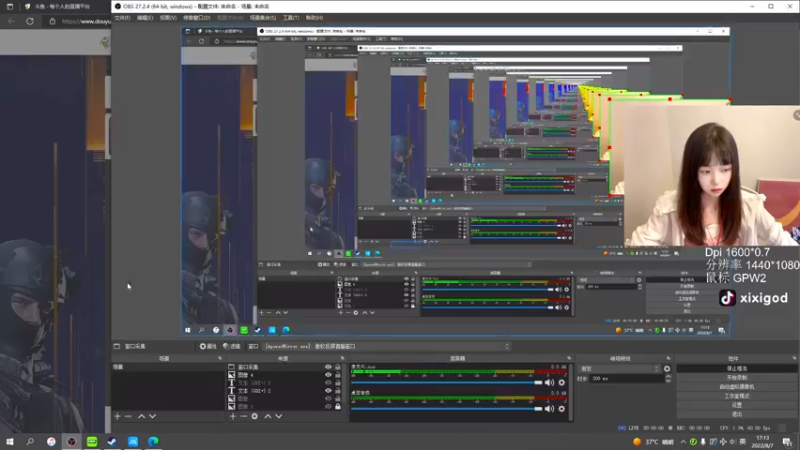Image resolution: width=800 pixels, height=450 pixels.
Task: Toggle lock on the 图像 4 source
Action: (338, 375)
